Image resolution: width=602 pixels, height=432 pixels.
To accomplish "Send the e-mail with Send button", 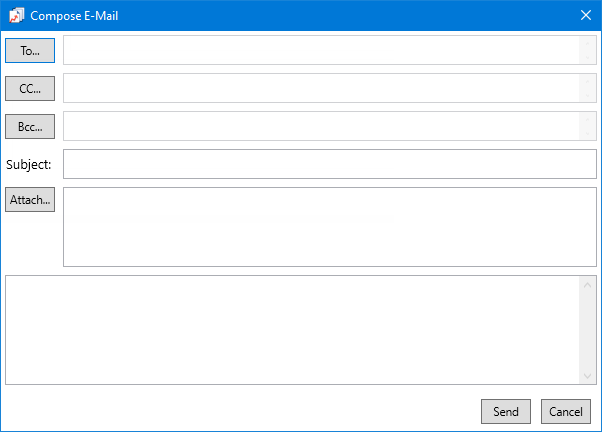I will pos(506,411).
